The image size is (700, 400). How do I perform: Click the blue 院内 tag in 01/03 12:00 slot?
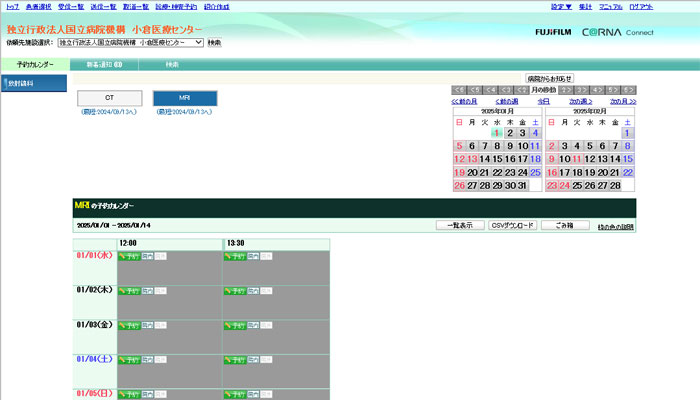[147, 325]
